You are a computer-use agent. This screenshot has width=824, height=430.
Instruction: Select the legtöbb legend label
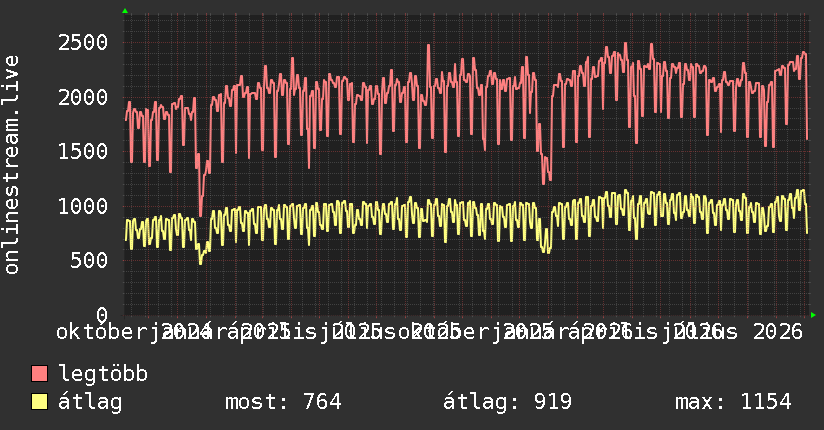[x=103, y=374]
